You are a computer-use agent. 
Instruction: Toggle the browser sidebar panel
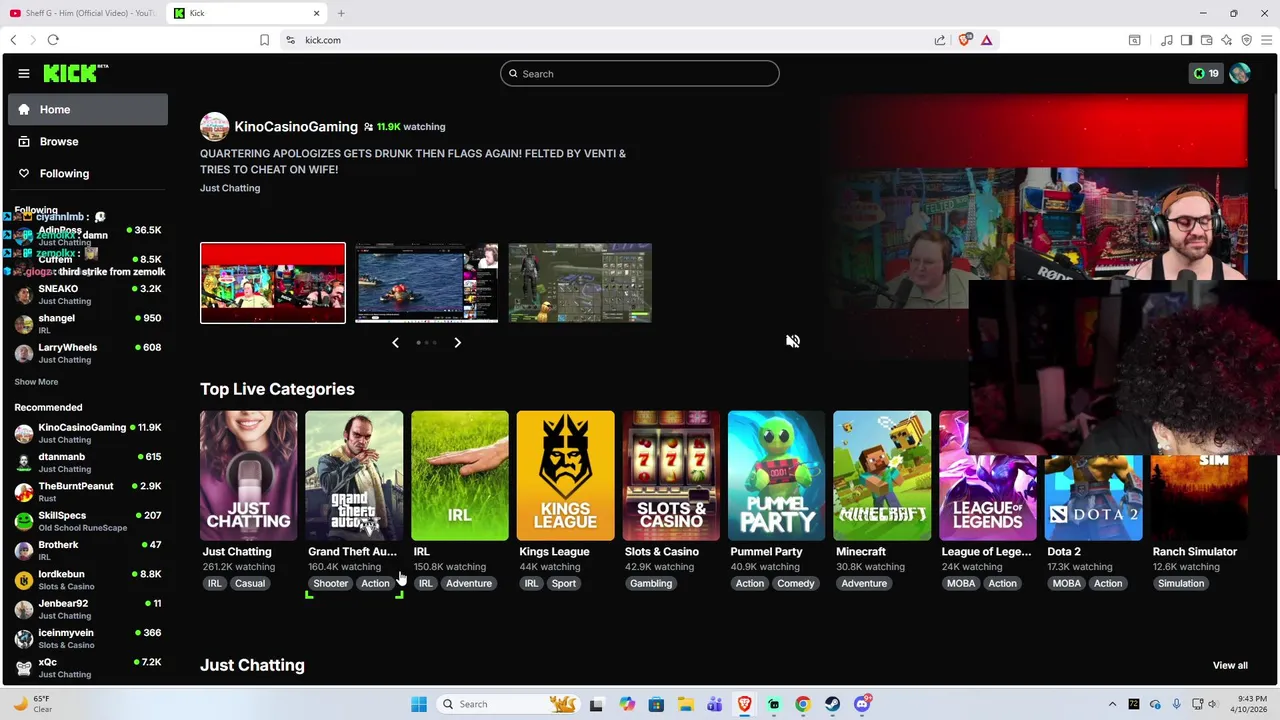point(1186,40)
